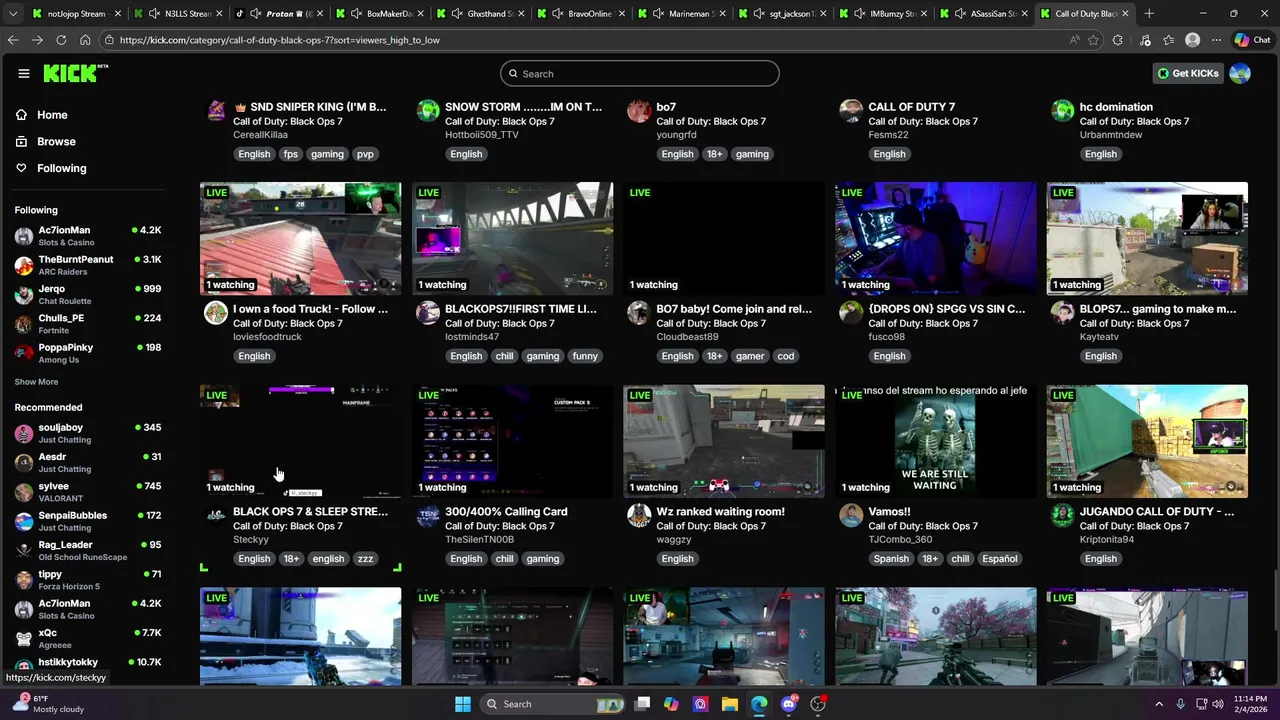Image resolution: width=1280 pixels, height=720 pixels.
Task: Open TheBurntPeanut channel avatar
Action: tap(24, 265)
